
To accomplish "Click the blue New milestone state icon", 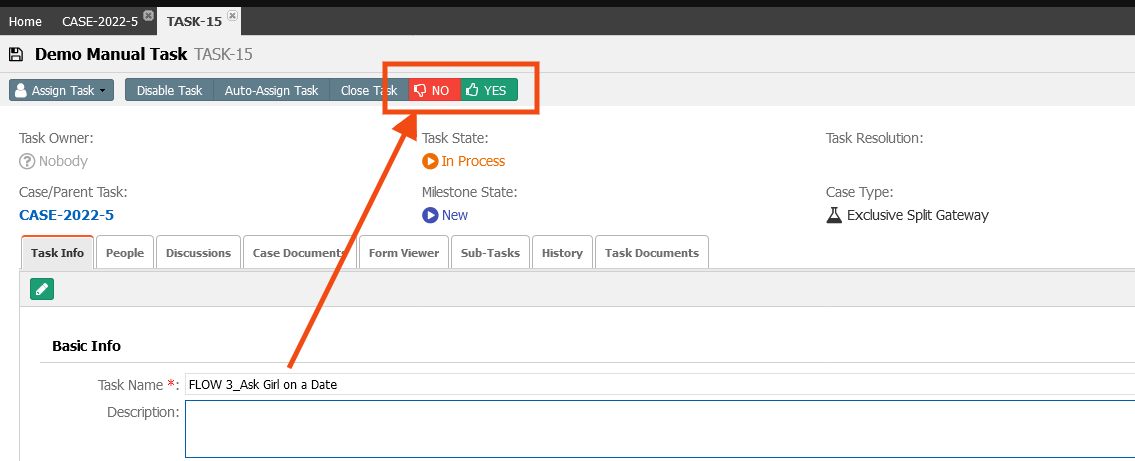I will (430, 215).
